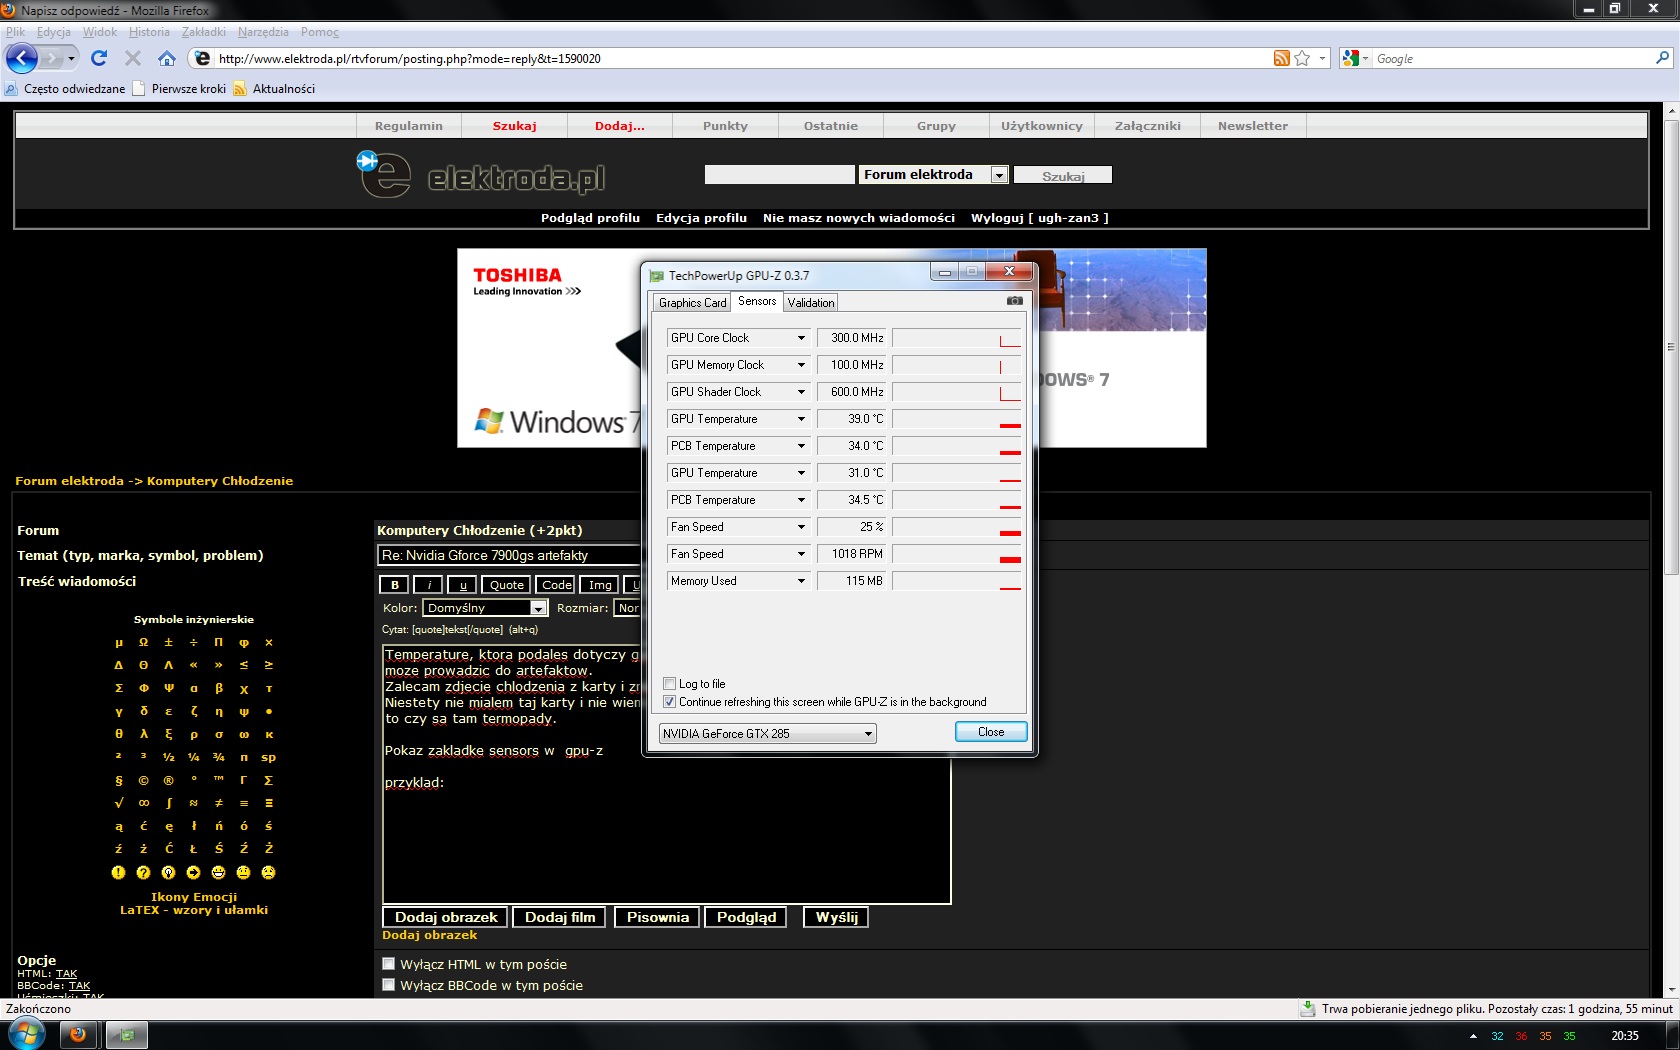Insert the question mark emoticon
This screenshot has height=1050, width=1680.
pyautogui.click(x=143, y=872)
